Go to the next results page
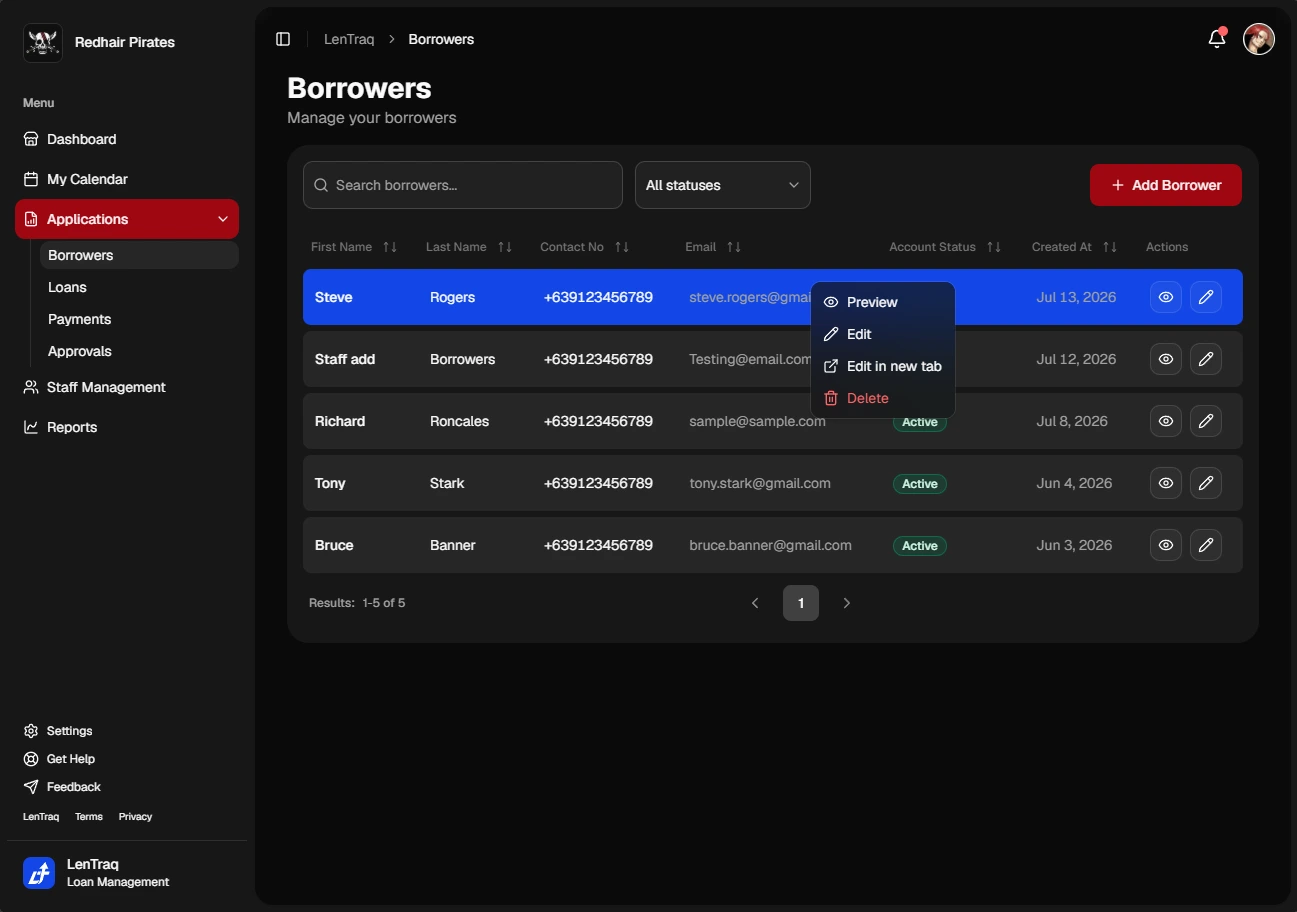This screenshot has height=912, width=1297. [847, 603]
